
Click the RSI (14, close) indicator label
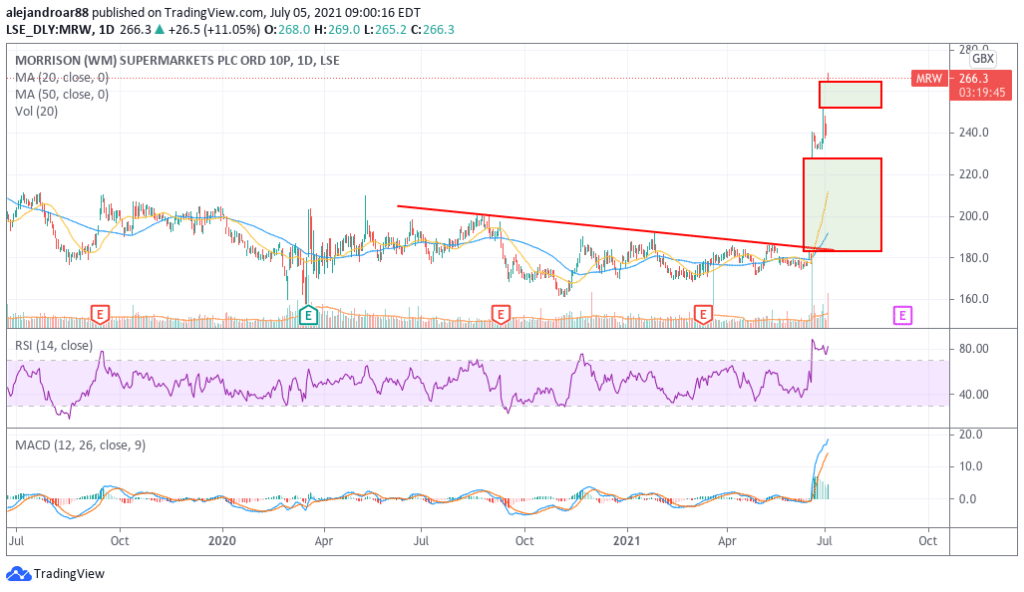coord(54,346)
